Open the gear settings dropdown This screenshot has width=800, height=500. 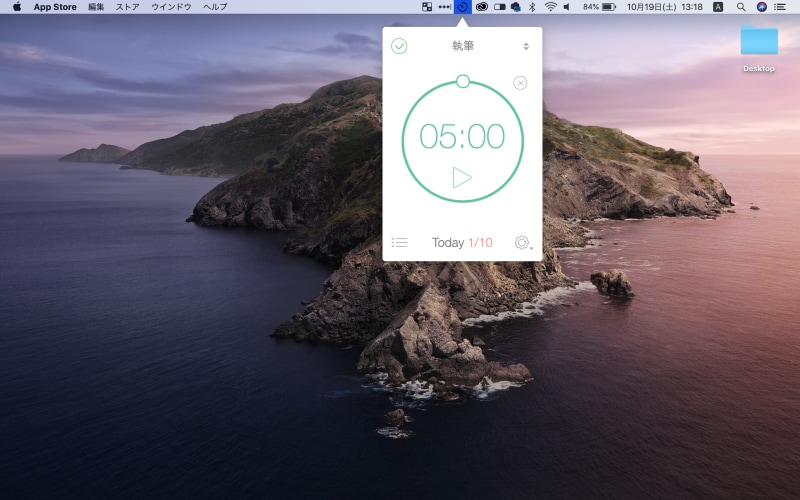(x=522, y=243)
